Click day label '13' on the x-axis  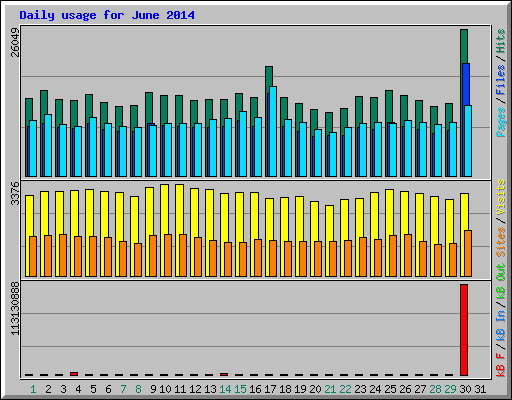click(210, 389)
